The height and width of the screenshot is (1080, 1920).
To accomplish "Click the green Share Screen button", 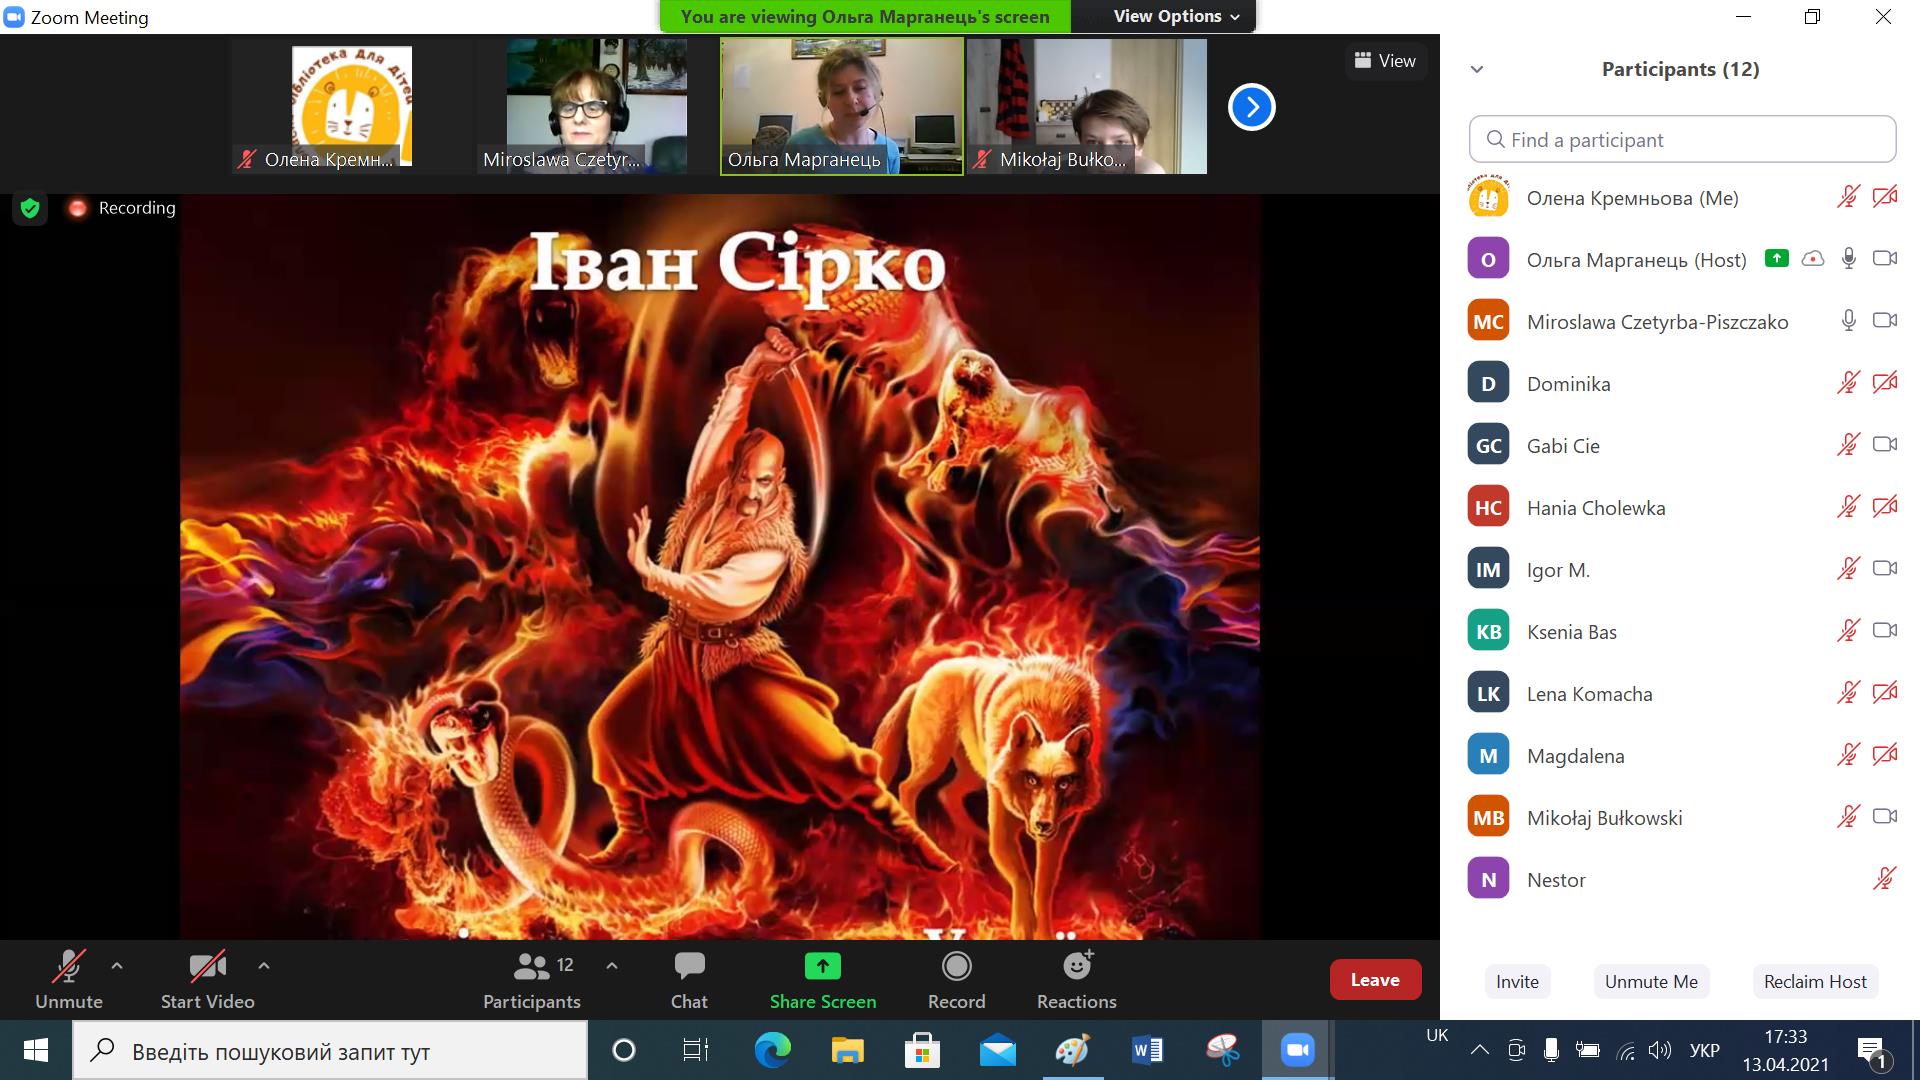I will tap(823, 980).
